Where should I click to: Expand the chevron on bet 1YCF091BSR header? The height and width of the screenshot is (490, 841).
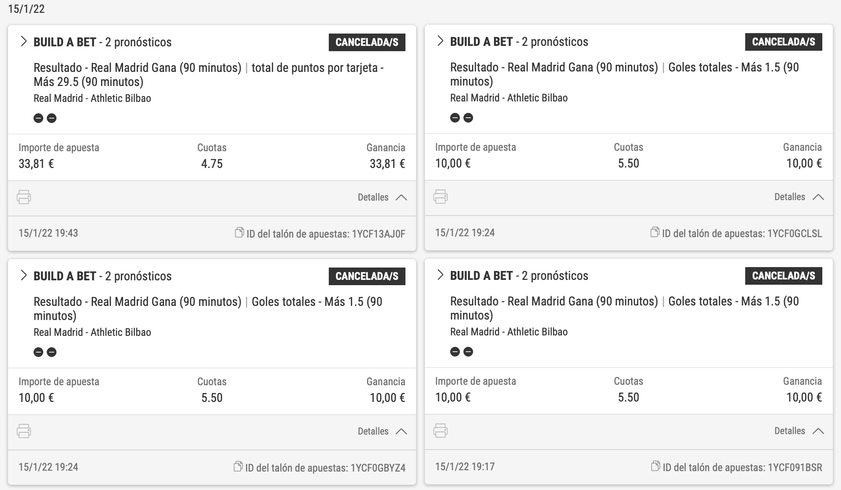440,274
